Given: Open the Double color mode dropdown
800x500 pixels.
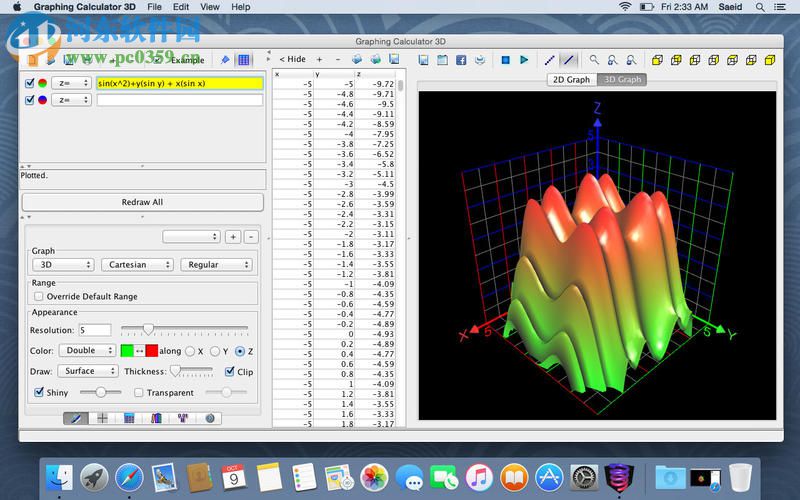Looking at the screenshot, I should point(87,351).
